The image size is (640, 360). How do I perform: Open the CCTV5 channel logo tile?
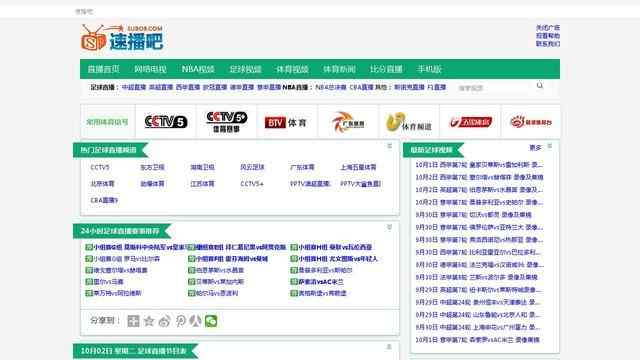pyautogui.click(x=166, y=122)
